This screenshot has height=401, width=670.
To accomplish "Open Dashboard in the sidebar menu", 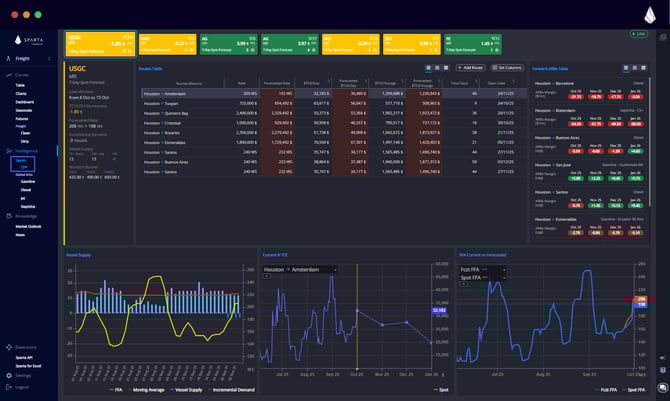I will pos(24,102).
